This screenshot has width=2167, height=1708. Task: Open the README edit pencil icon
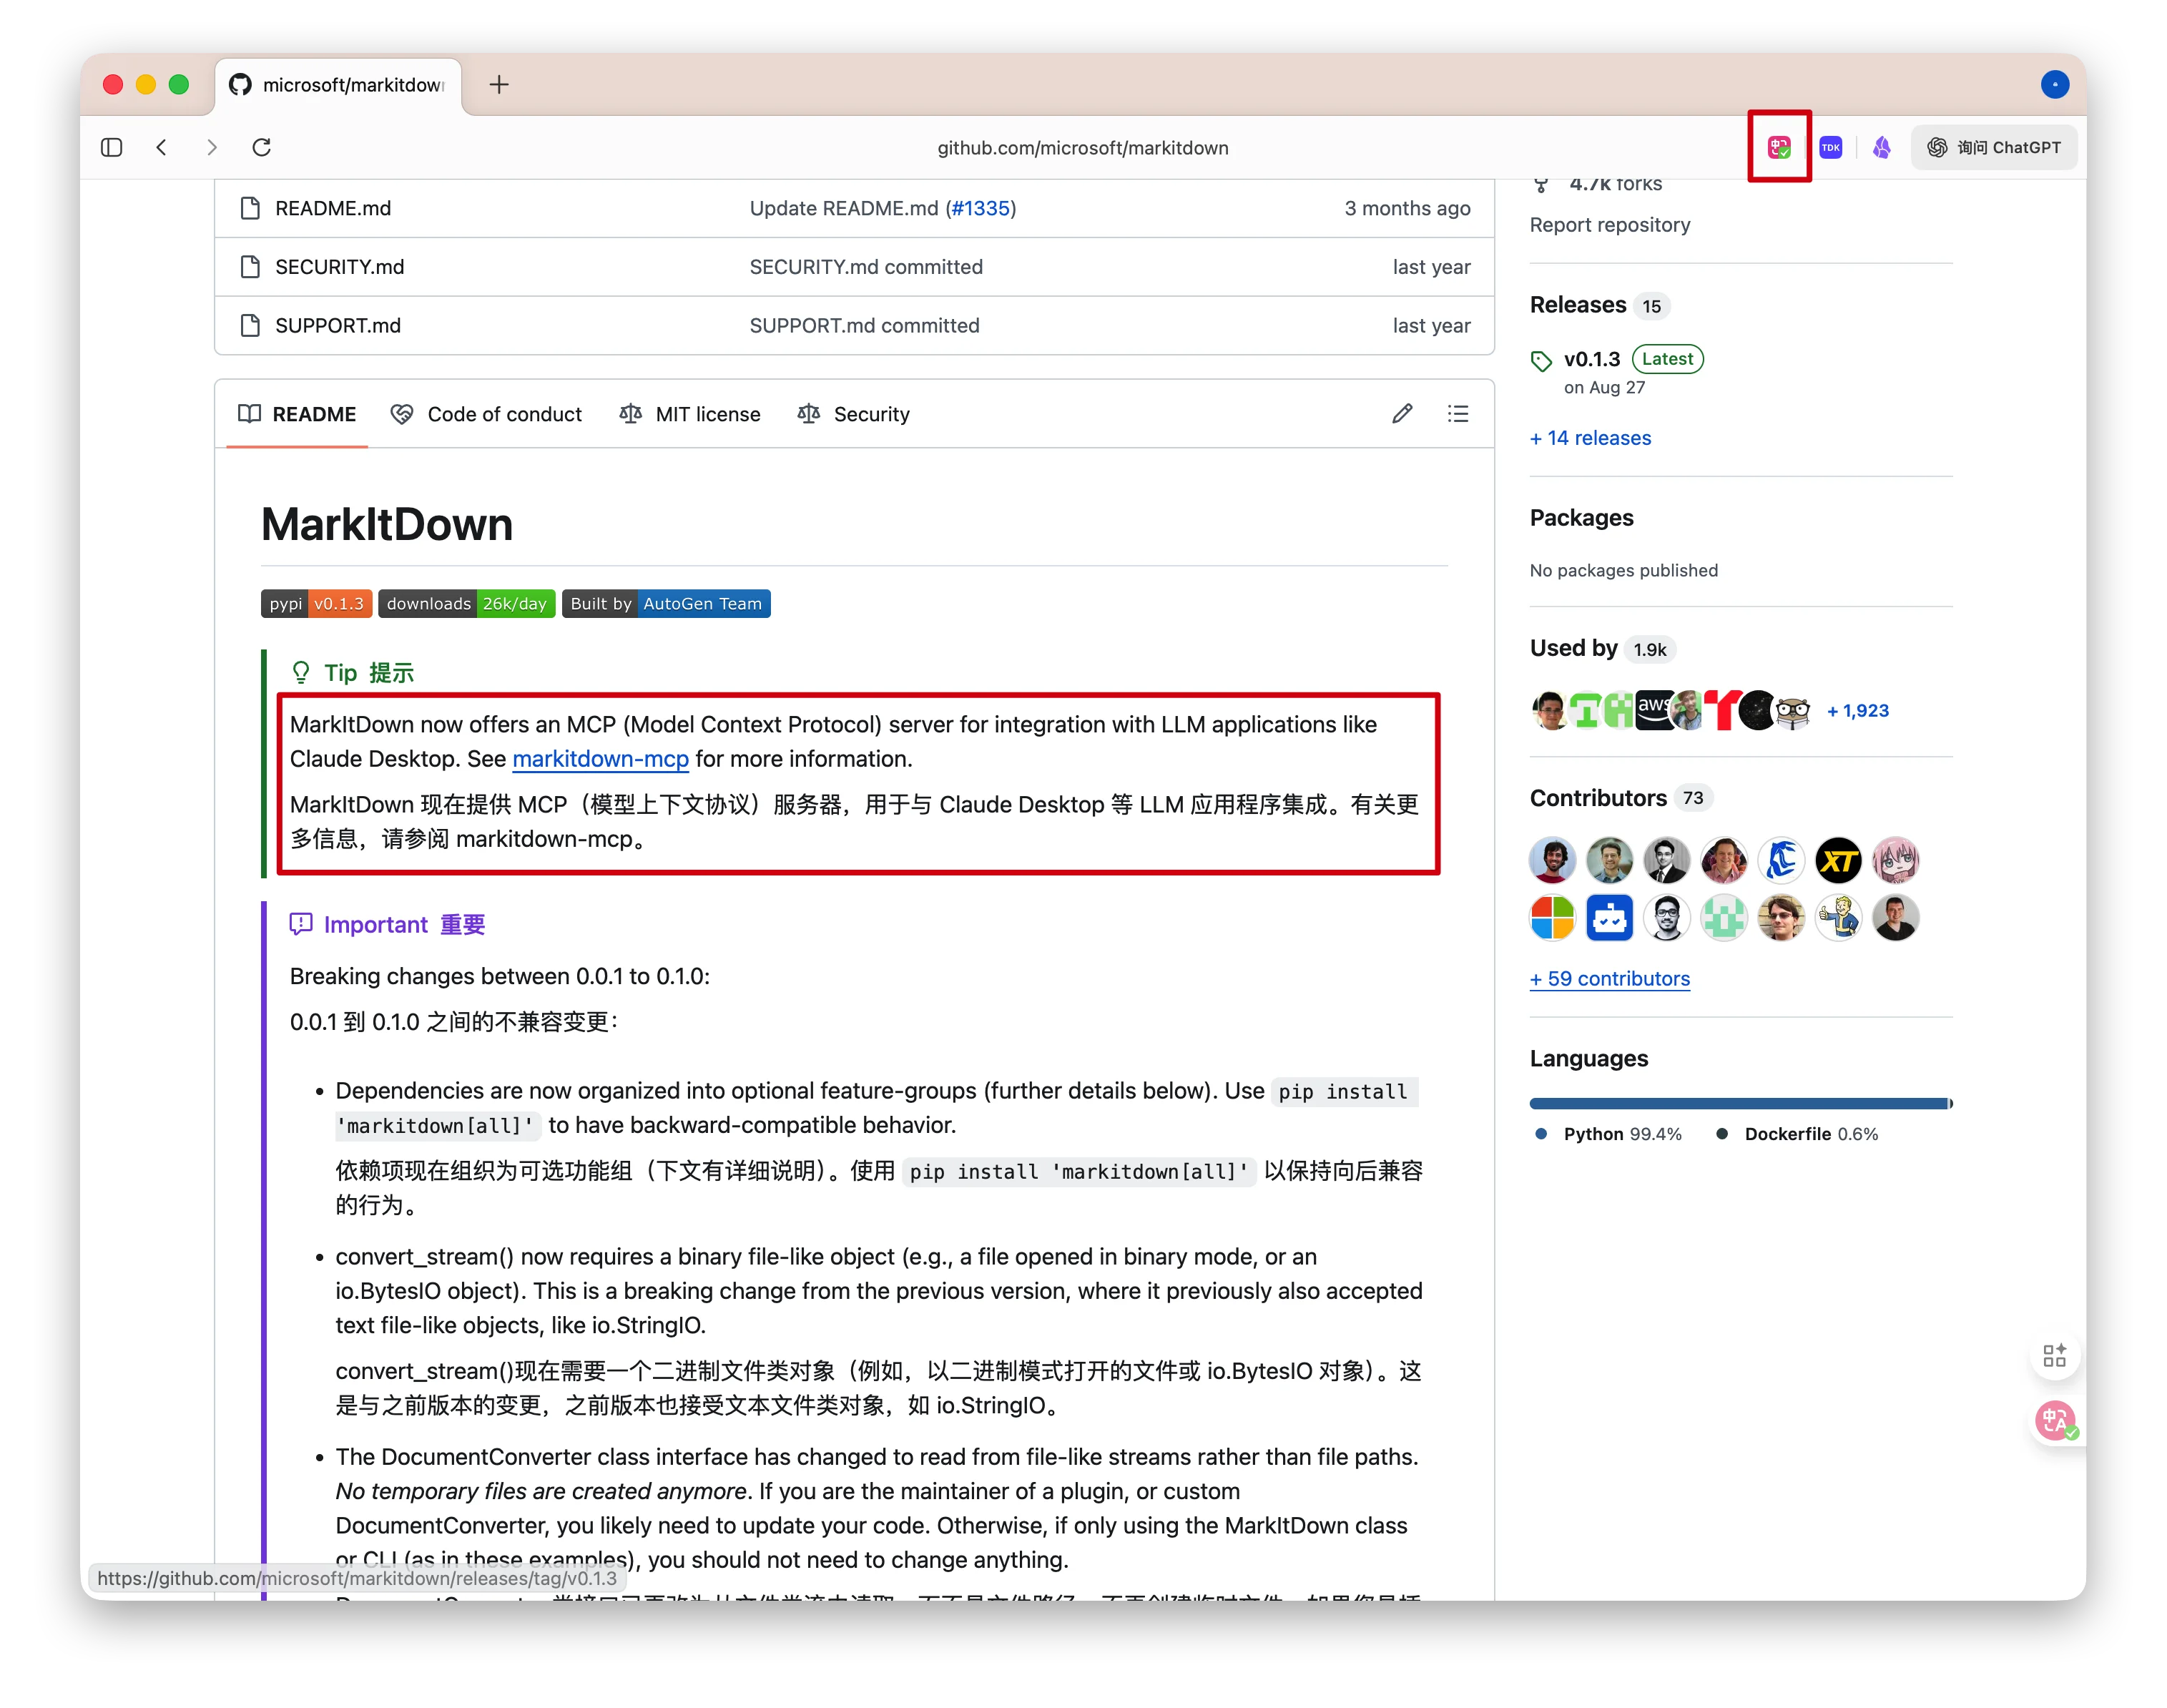pos(1401,413)
